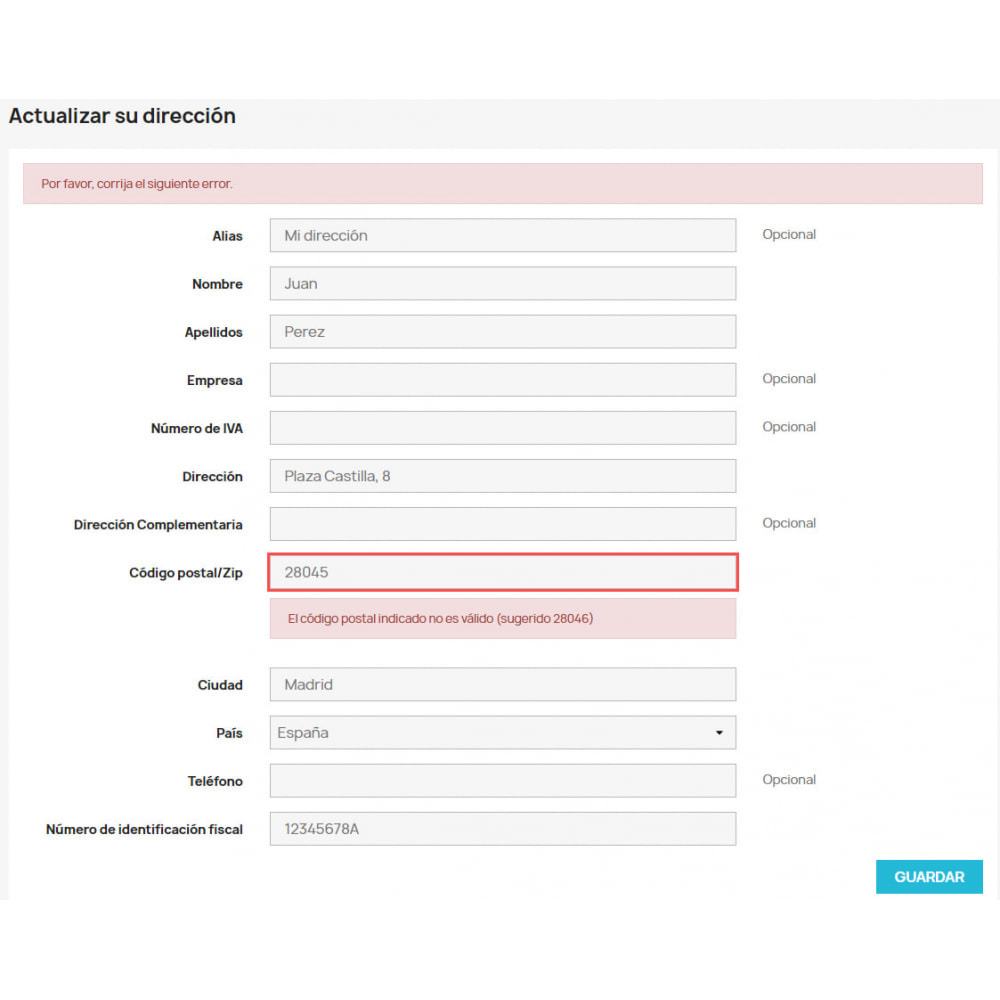This screenshot has width=1000, height=1000.
Task: Select the Dirección Complementaria input field
Action: tap(502, 524)
